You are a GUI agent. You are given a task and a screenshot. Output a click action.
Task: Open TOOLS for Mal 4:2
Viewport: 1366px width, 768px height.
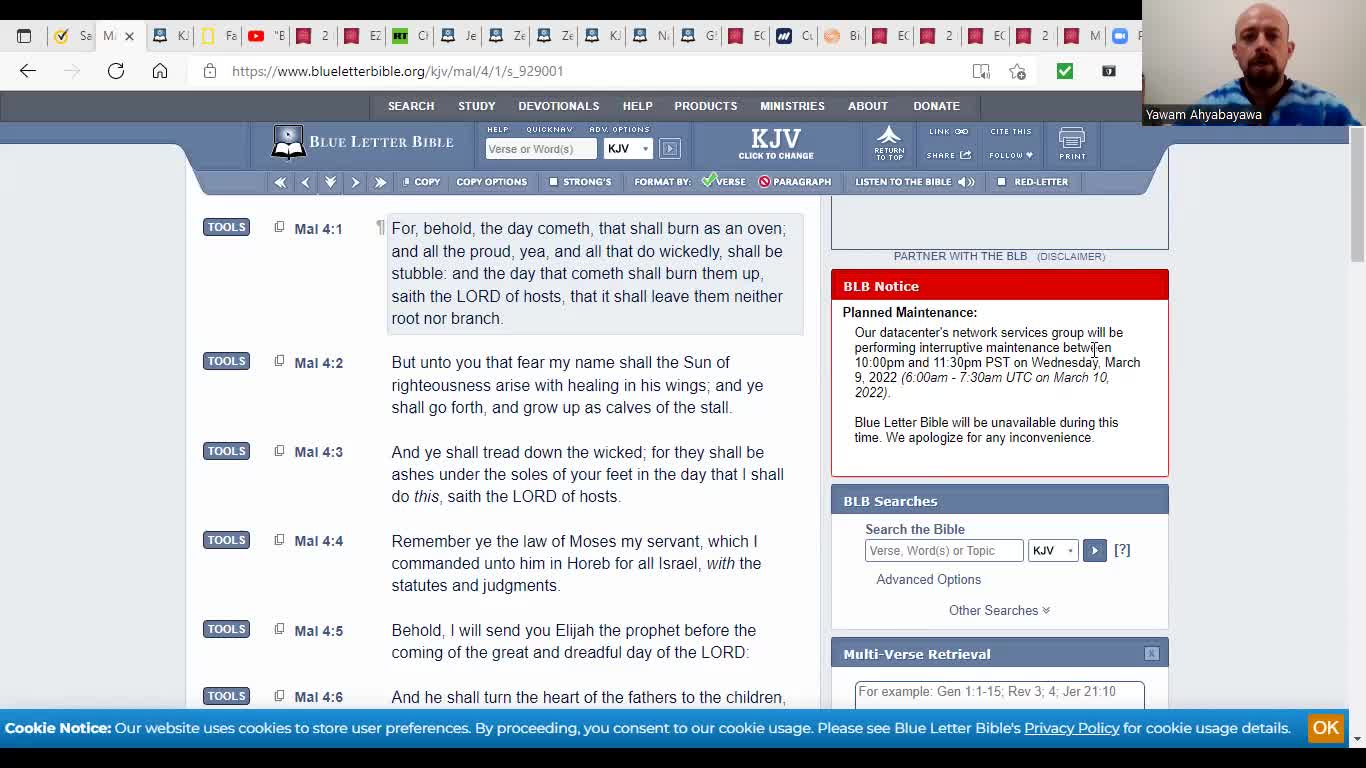226,361
